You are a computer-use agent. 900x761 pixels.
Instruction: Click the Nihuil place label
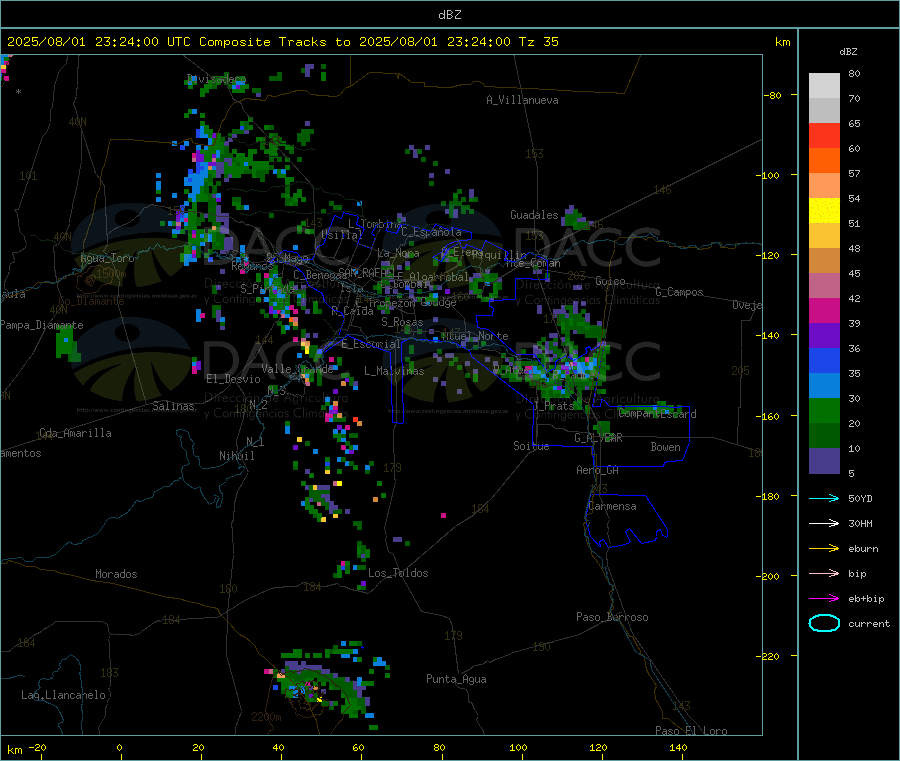tap(237, 456)
